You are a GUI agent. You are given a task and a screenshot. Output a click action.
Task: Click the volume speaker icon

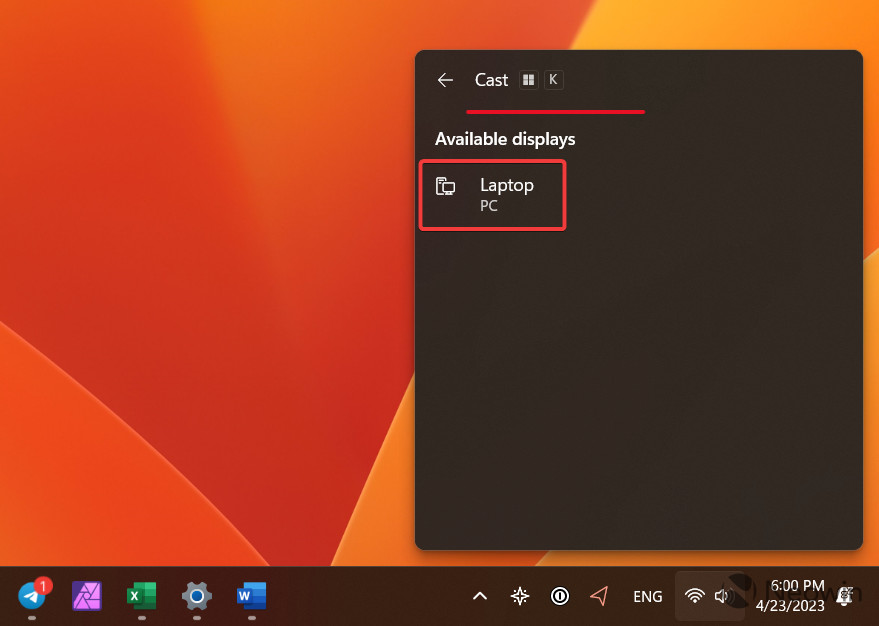tap(723, 597)
